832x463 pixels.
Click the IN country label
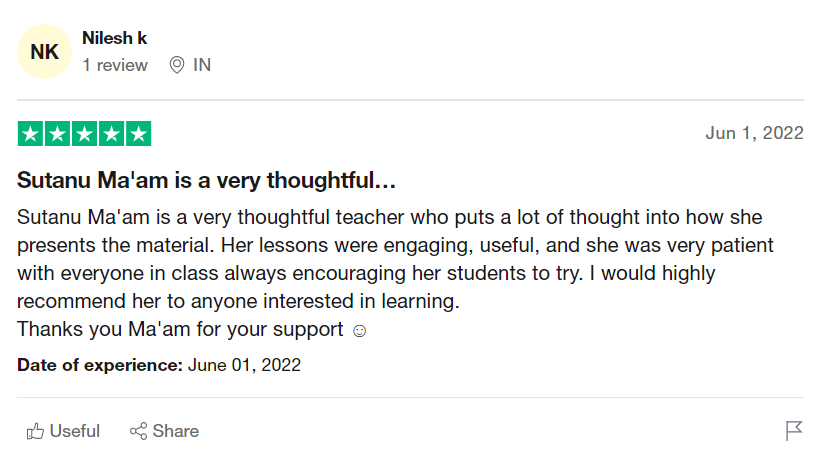(x=202, y=65)
